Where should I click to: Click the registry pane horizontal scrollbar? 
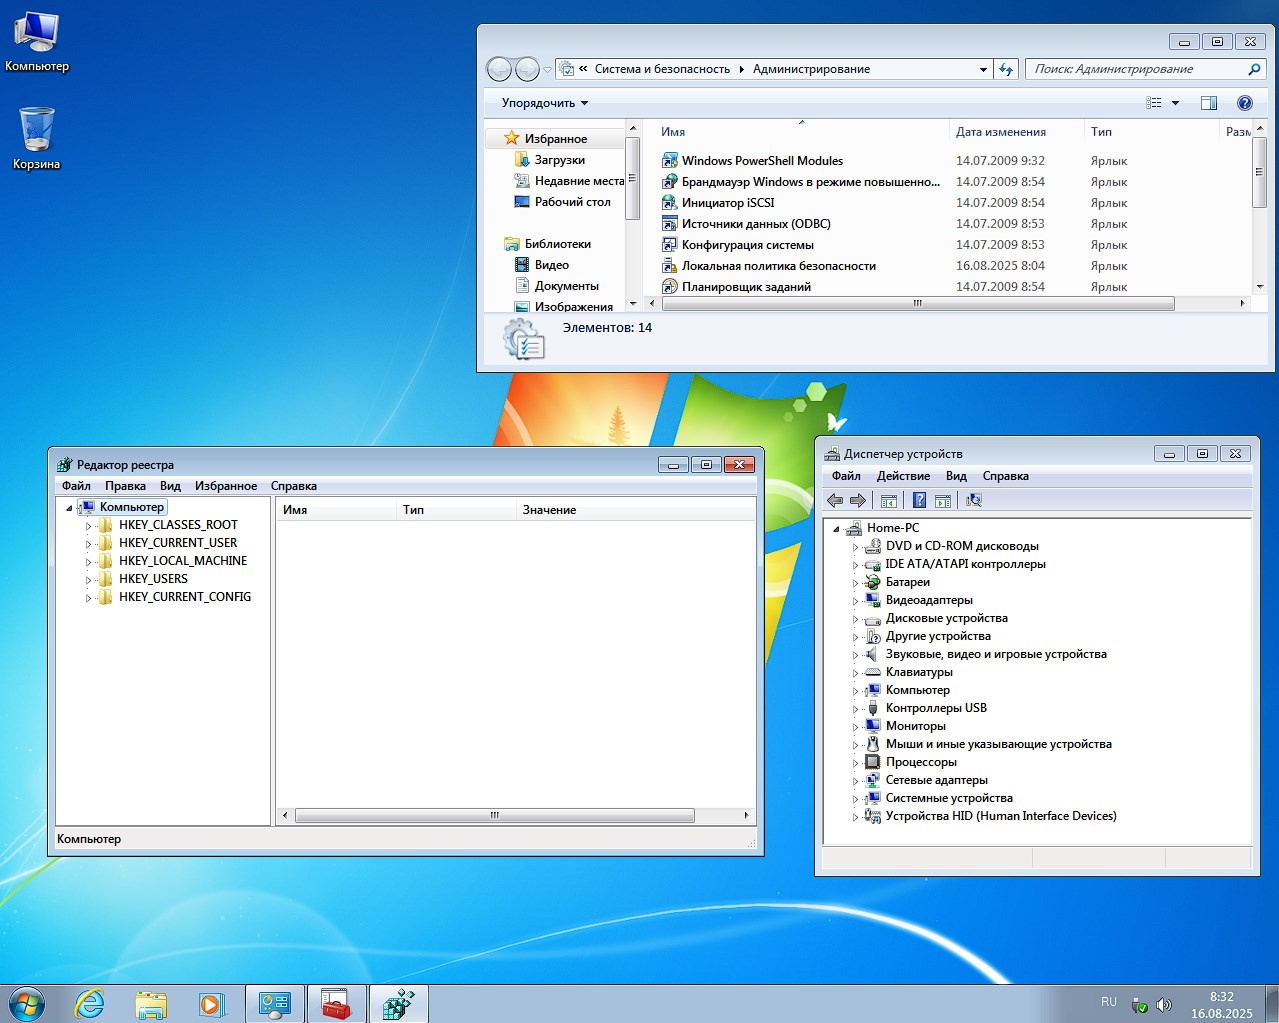point(495,816)
